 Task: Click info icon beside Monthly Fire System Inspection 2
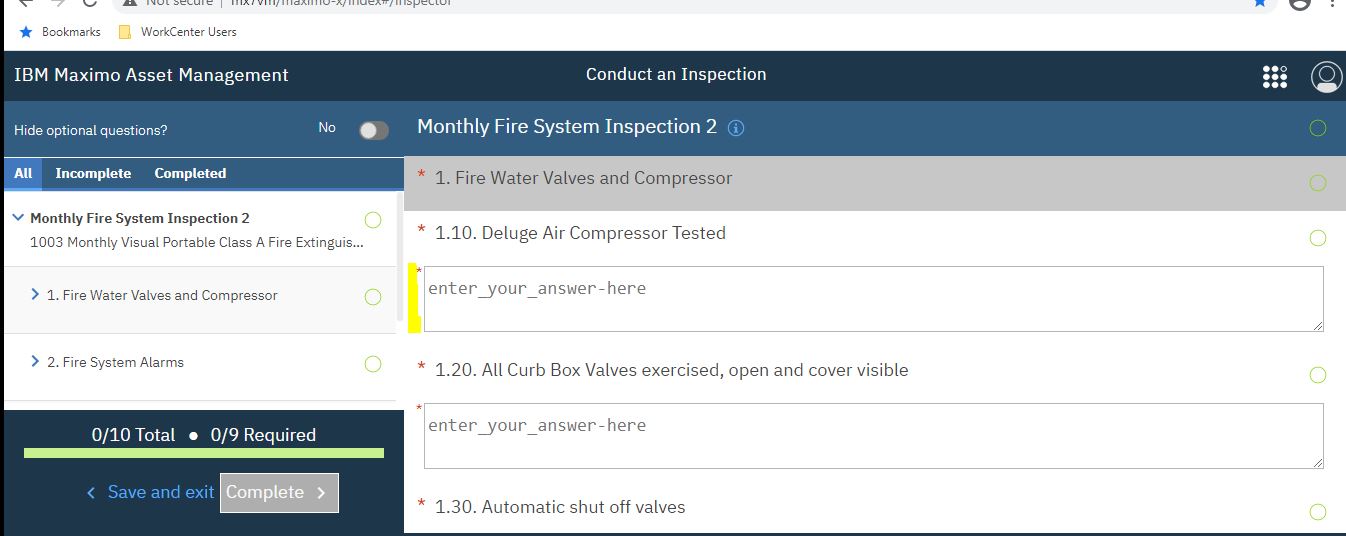[736, 128]
